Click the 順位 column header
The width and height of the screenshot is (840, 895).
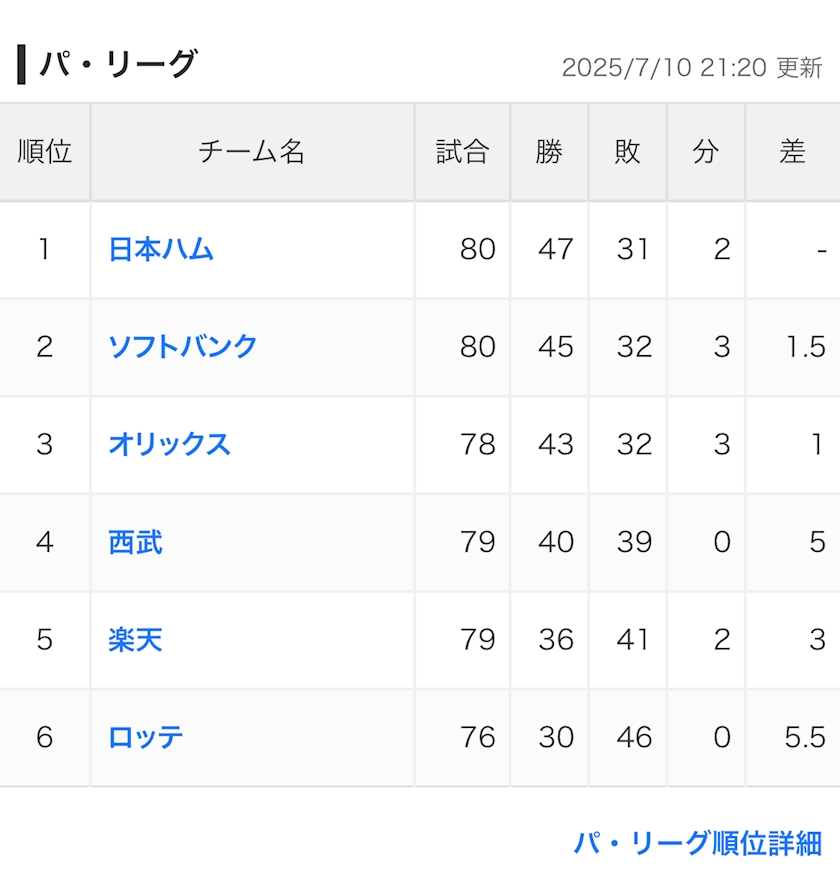pos(45,152)
